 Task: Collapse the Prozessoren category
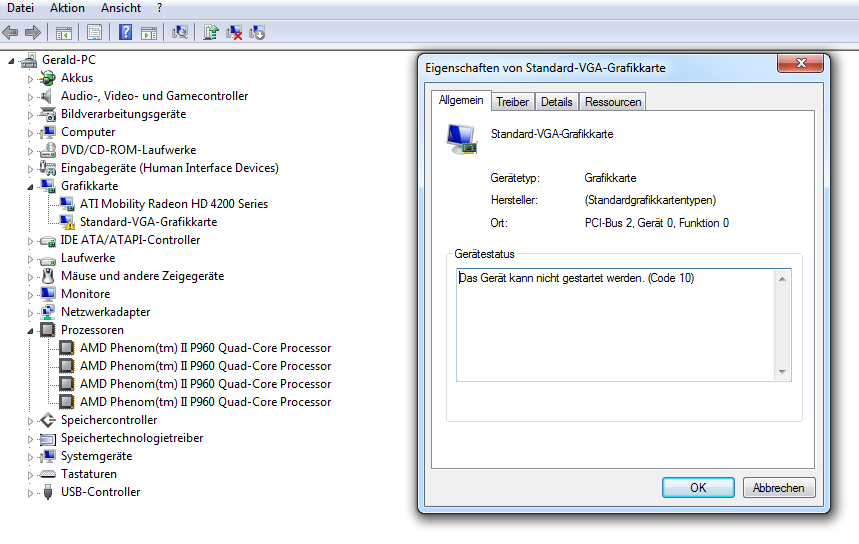point(31,331)
